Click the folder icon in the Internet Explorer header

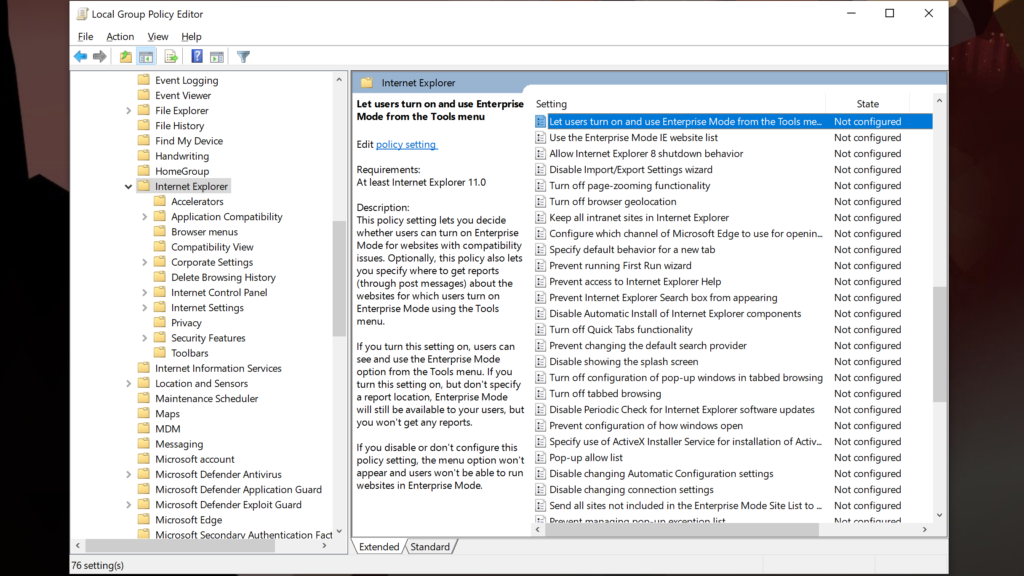(x=367, y=83)
